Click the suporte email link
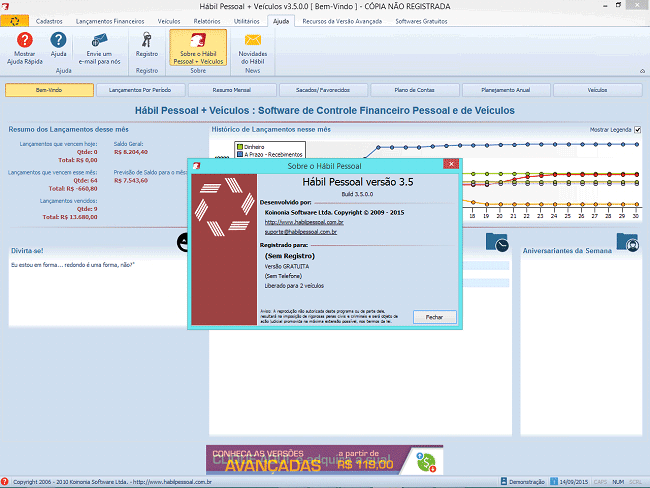Viewport: 650px width, 488px height. tap(301, 232)
